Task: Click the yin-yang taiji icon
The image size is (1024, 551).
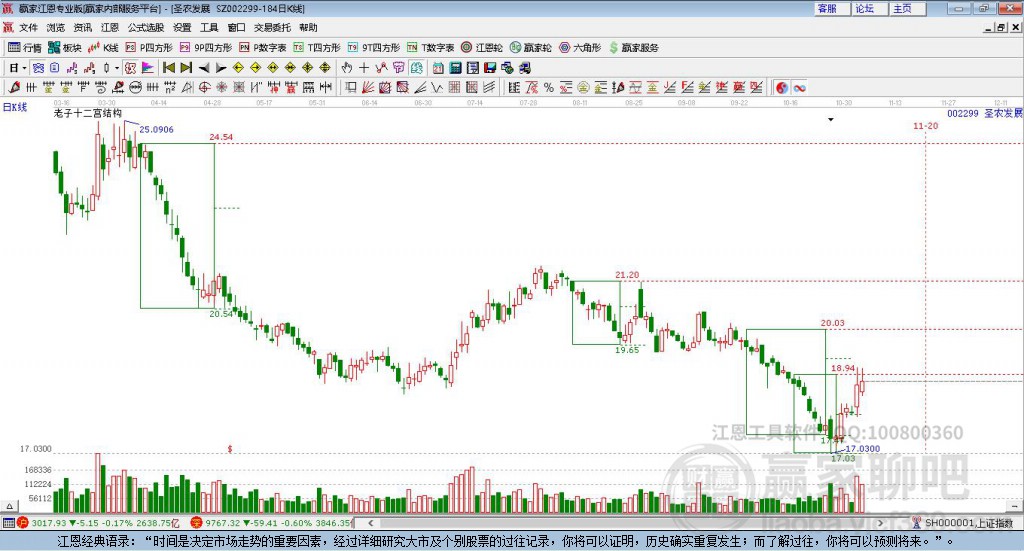Action: pyautogui.click(x=782, y=87)
